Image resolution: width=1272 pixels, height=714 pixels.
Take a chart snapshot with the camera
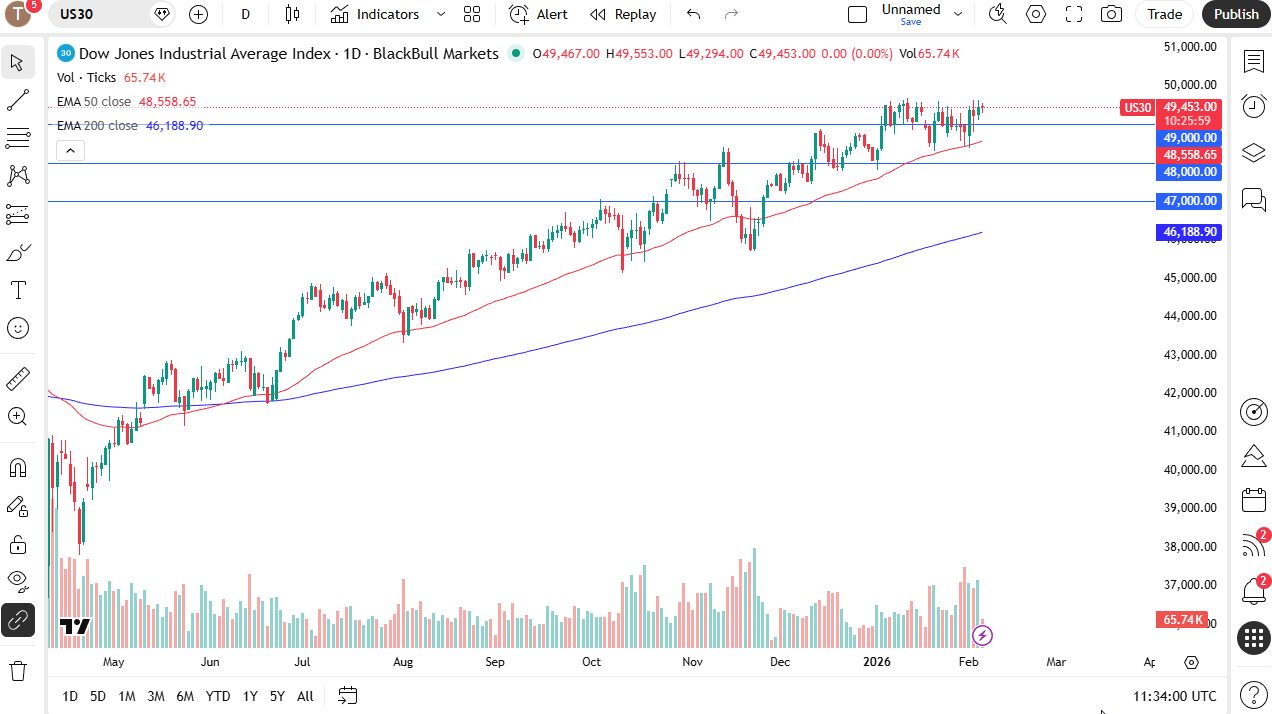click(x=1111, y=14)
